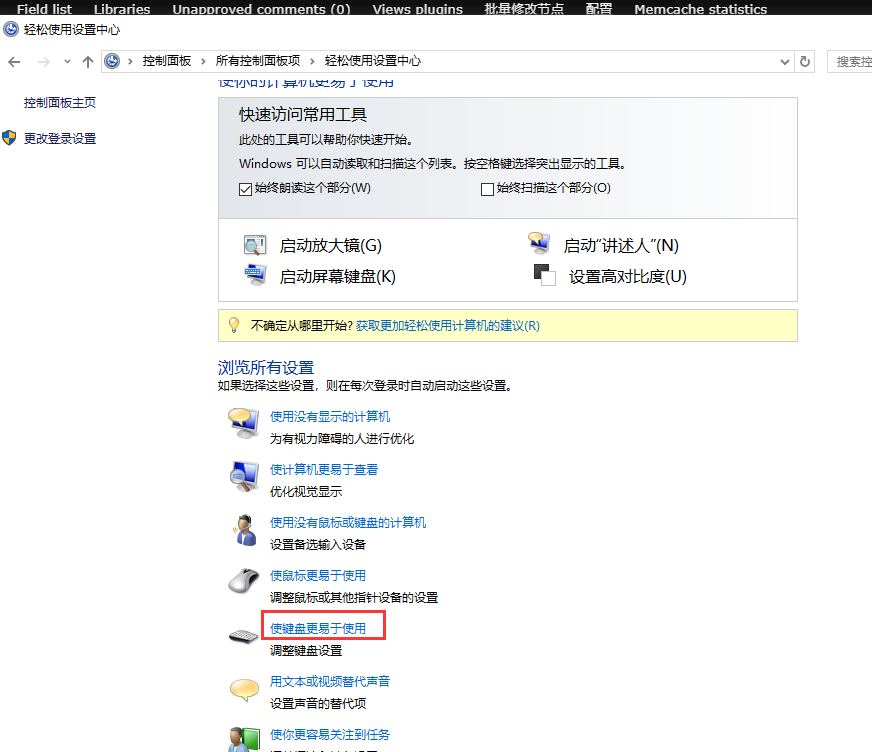Screen dimensions: 872x752
Task: Click the on-screen keyboard icon
Action: pos(255,276)
